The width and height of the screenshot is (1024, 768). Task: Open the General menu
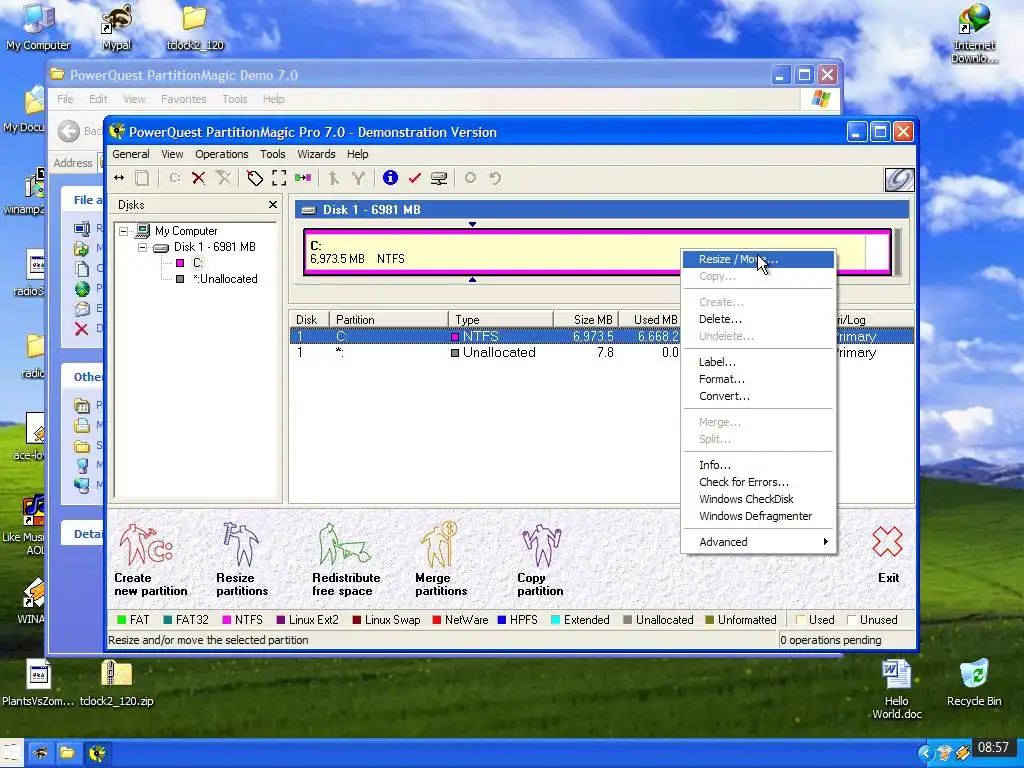(131, 154)
